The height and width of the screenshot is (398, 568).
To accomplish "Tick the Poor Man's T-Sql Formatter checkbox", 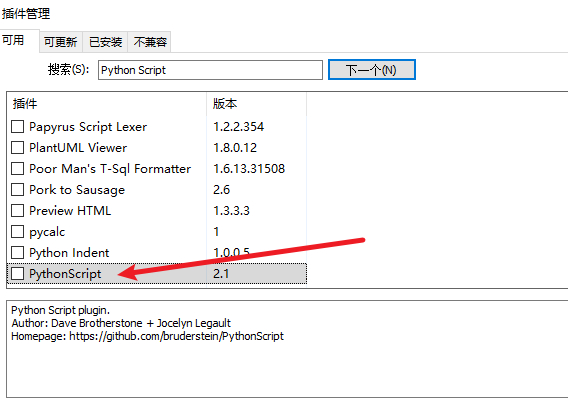I will click(17, 169).
